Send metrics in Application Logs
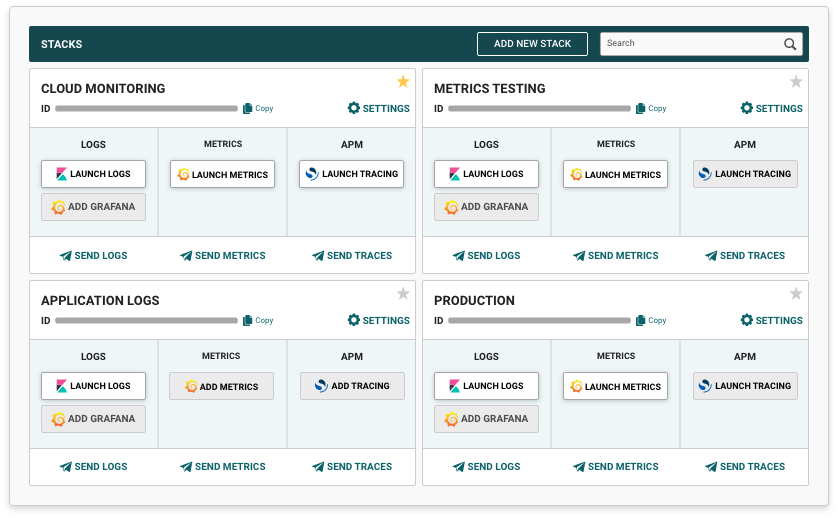The image size is (838, 518). coord(222,467)
